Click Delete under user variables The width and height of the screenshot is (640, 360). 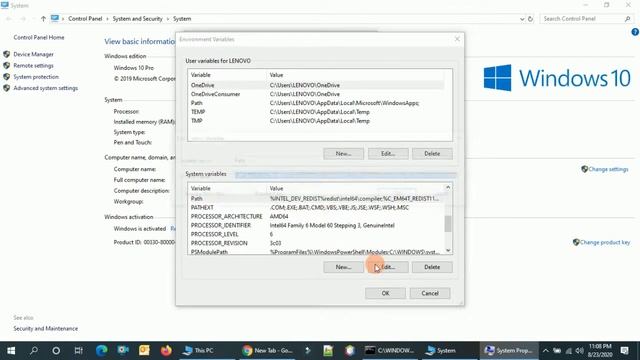tap(432, 153)
